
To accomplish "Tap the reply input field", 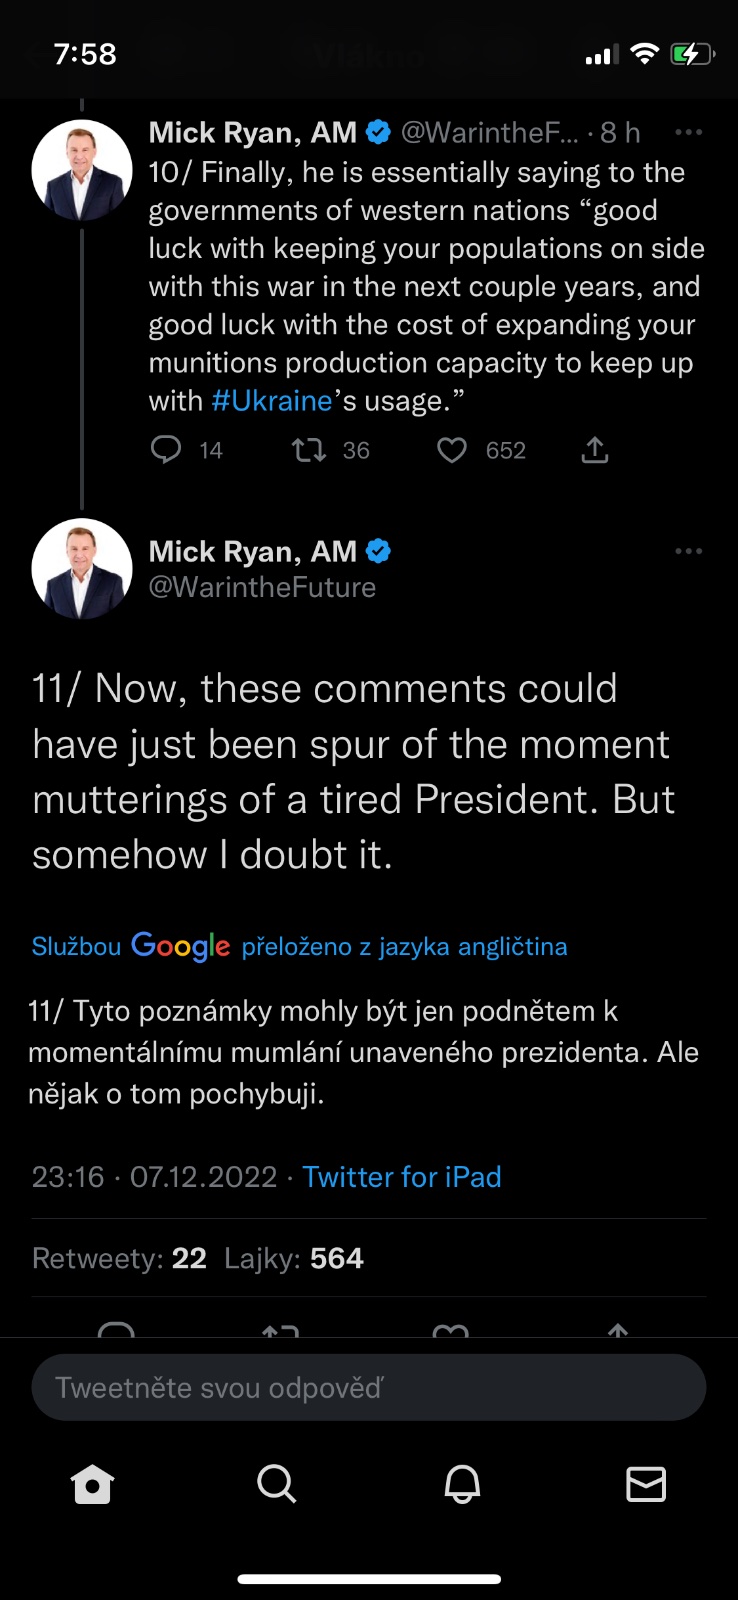I will (x=369, y=1388).
